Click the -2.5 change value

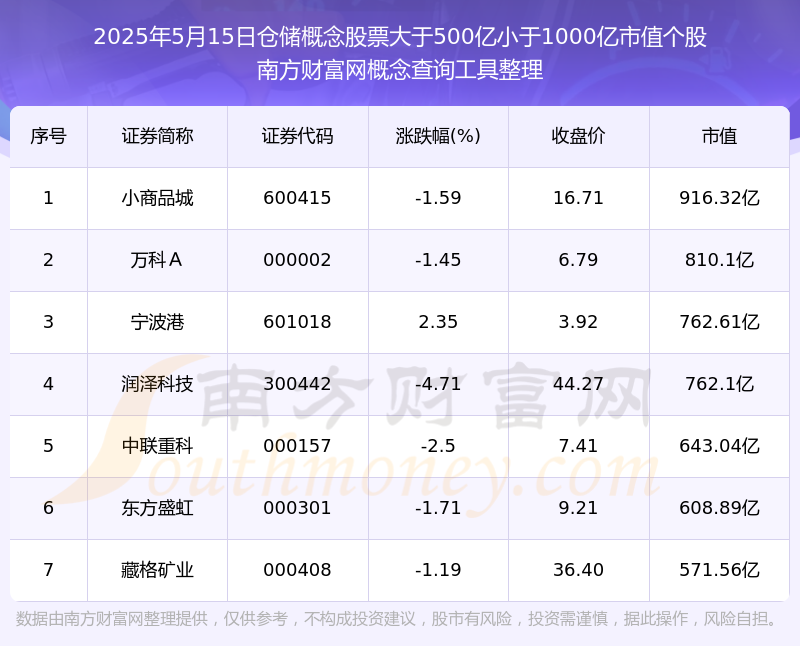coord(438,446)
